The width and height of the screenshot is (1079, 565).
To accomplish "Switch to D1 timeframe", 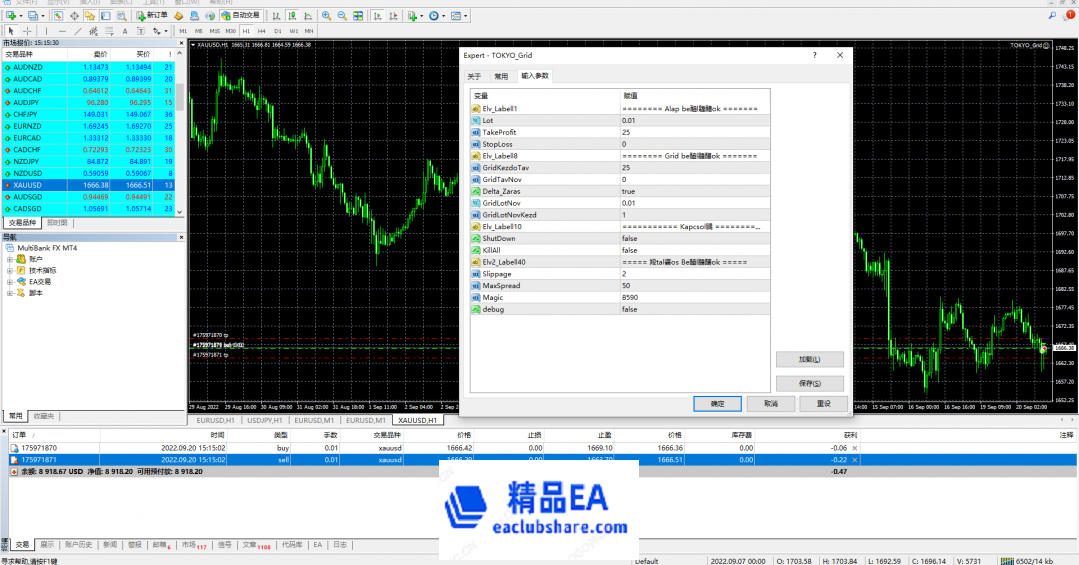I will pyautogui.click(x=277, y=31).
